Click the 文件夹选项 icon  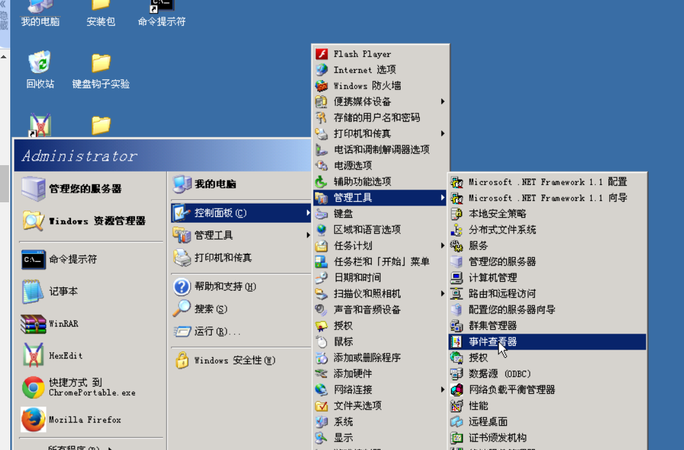pos(321,406)
